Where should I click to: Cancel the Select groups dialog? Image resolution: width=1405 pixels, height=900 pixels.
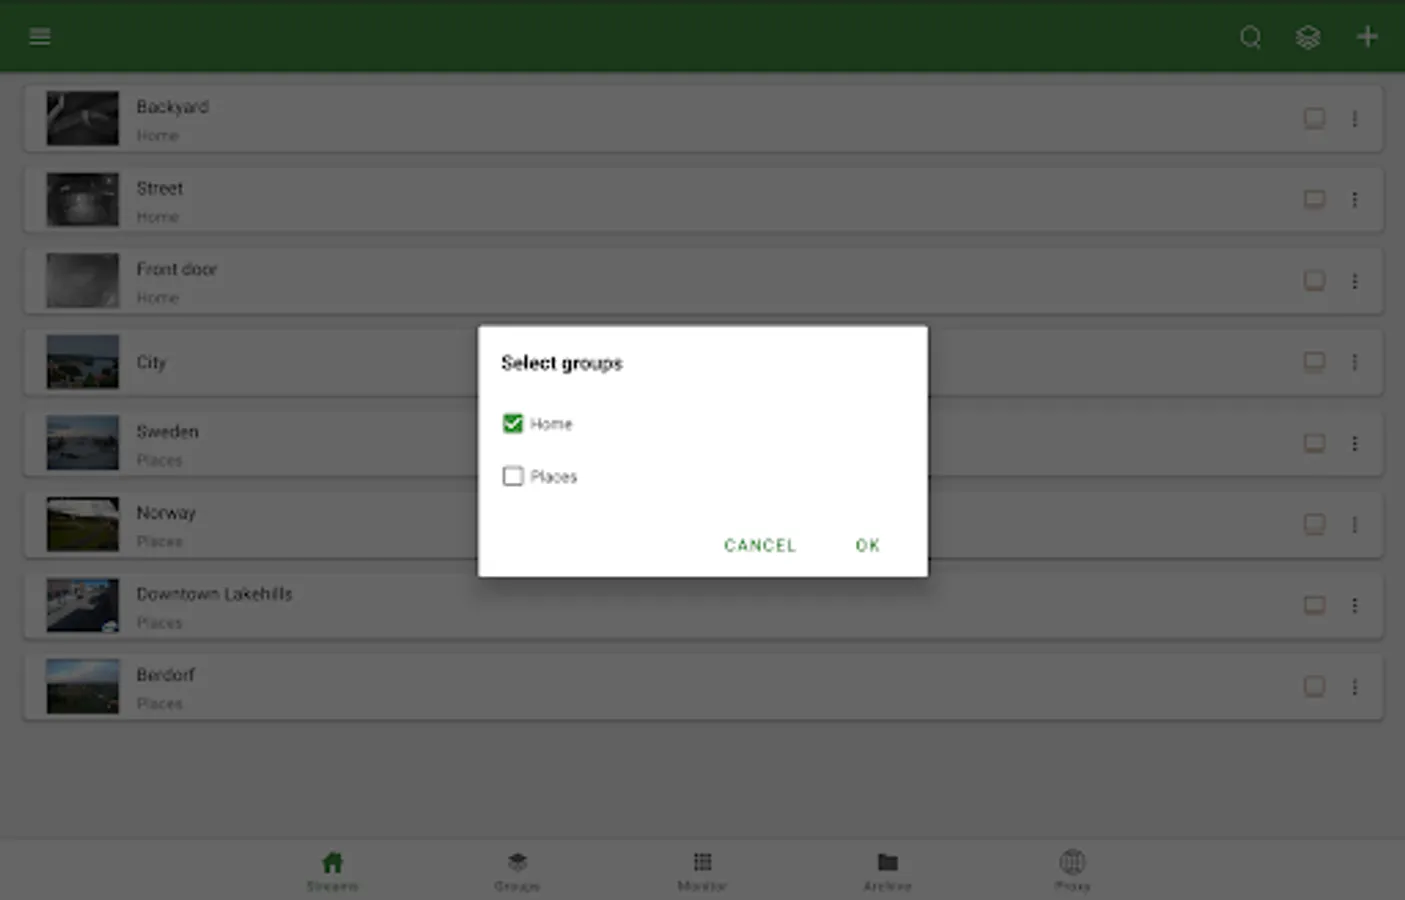coord(760,545)
